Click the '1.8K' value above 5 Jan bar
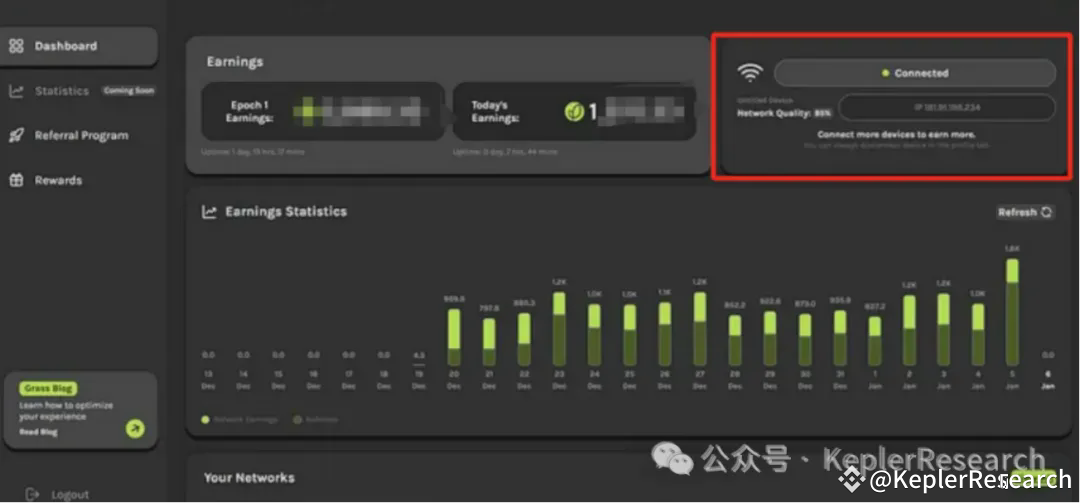The height and width of the screenshot is (503, 1080). pyautogui.click(x=1012, y=248)
